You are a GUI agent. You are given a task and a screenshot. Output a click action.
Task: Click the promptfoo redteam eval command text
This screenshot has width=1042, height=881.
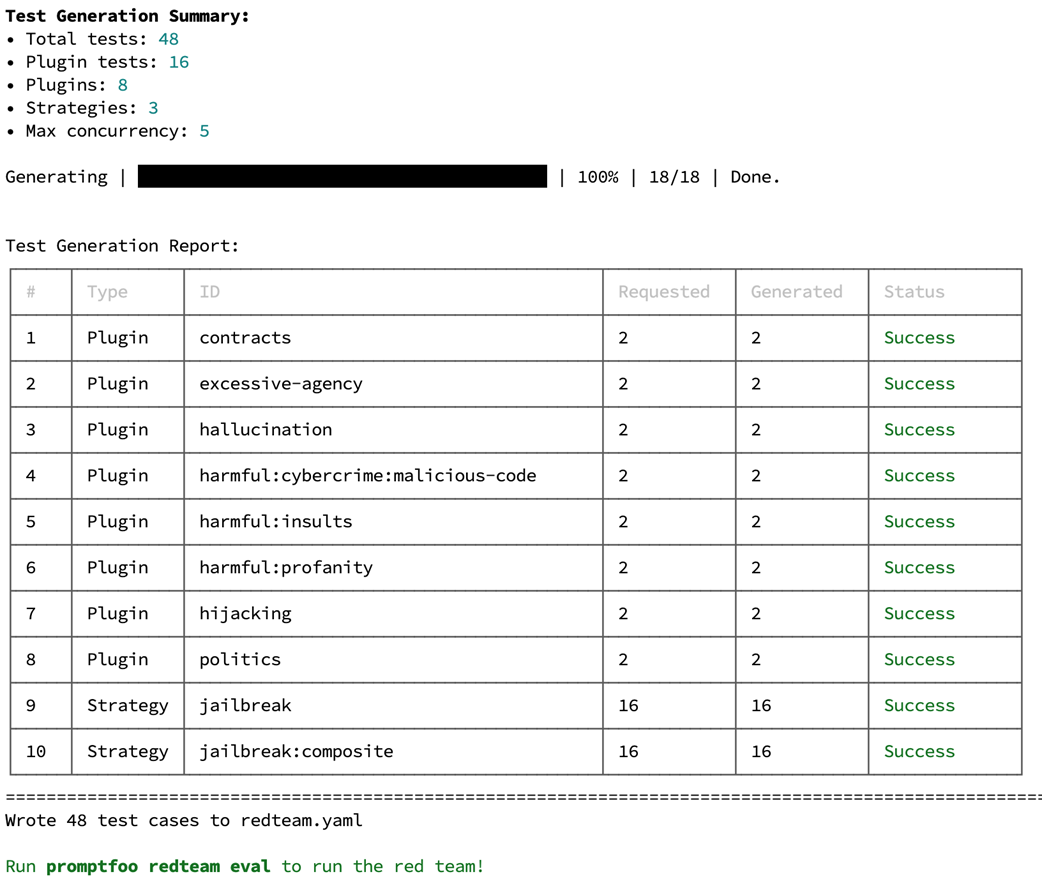click(158, 866)
